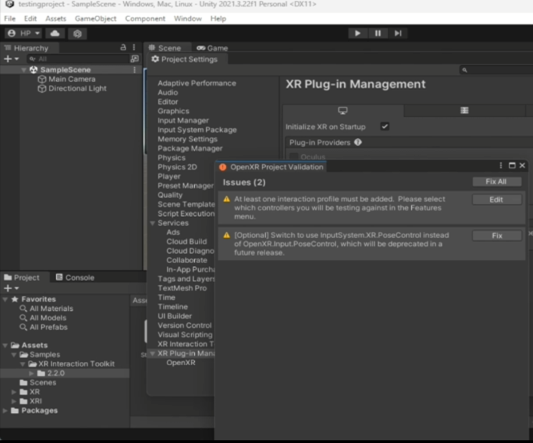Expand the XRI folder arrow
Viewport: 533px width, 443px height.
(x=14, y=401)
